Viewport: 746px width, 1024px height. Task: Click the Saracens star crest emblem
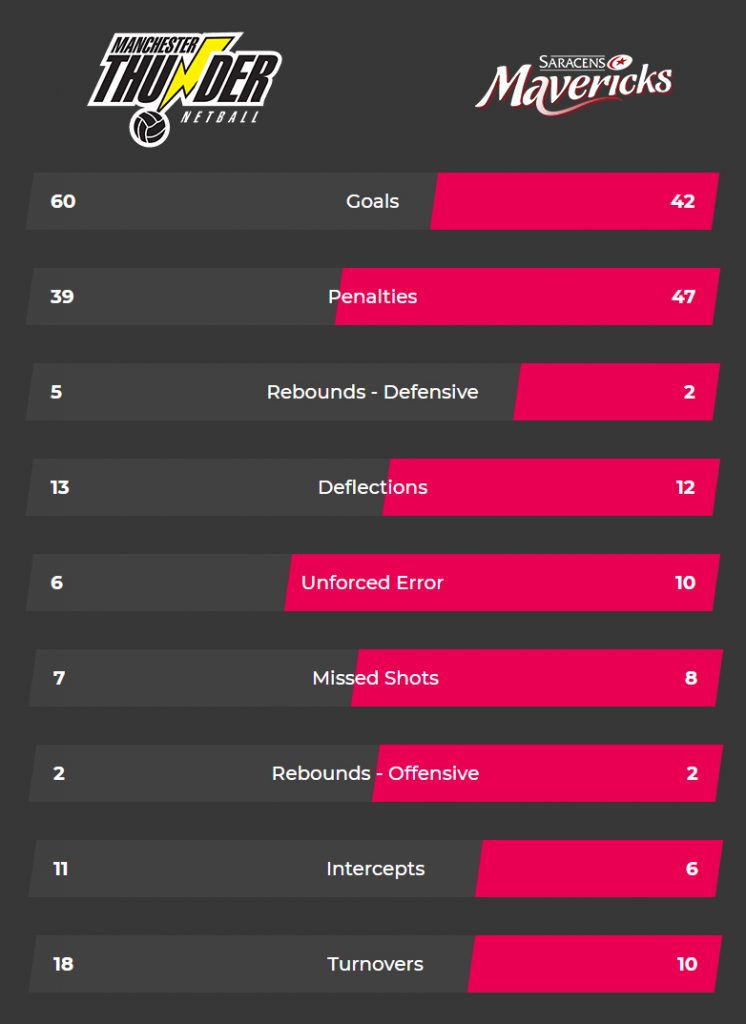click(x=619, y=63)
